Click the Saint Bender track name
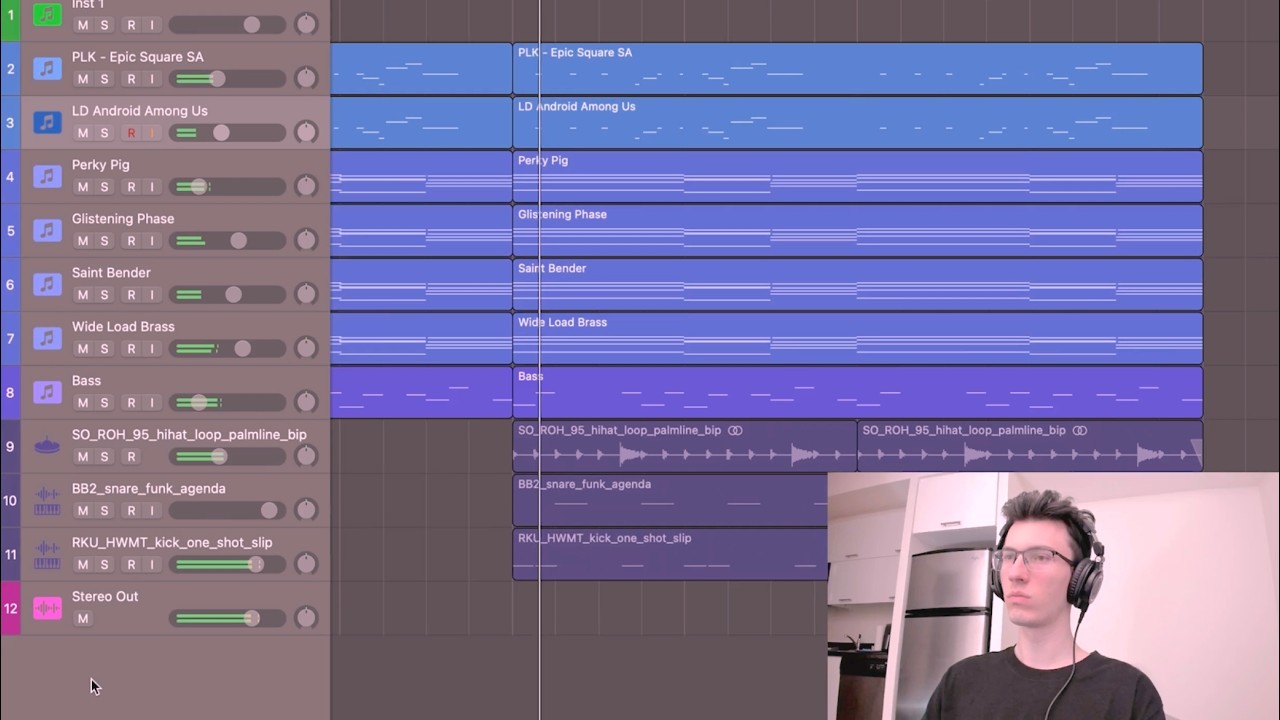Screen dimensions: 1280x720 (x=111, y=273)
